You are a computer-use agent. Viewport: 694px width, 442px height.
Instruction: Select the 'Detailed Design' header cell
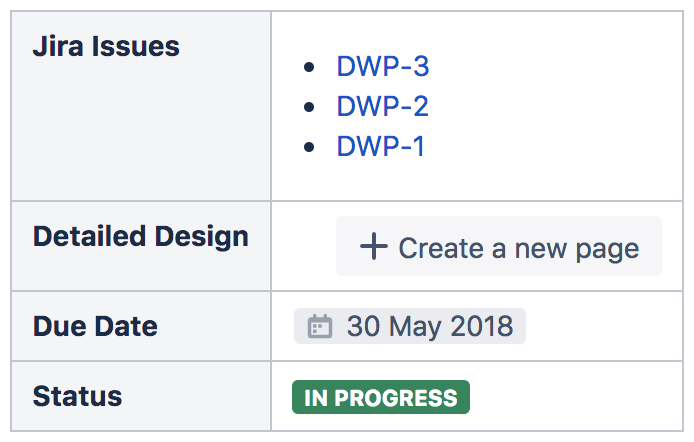point(140,237)
